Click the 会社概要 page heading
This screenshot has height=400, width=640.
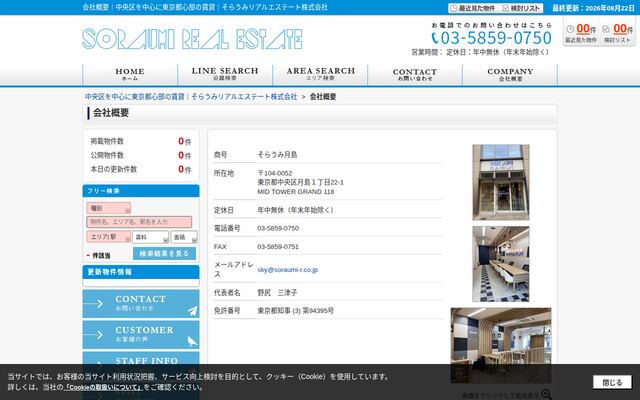pyautogui.click(x=111, y=113)
